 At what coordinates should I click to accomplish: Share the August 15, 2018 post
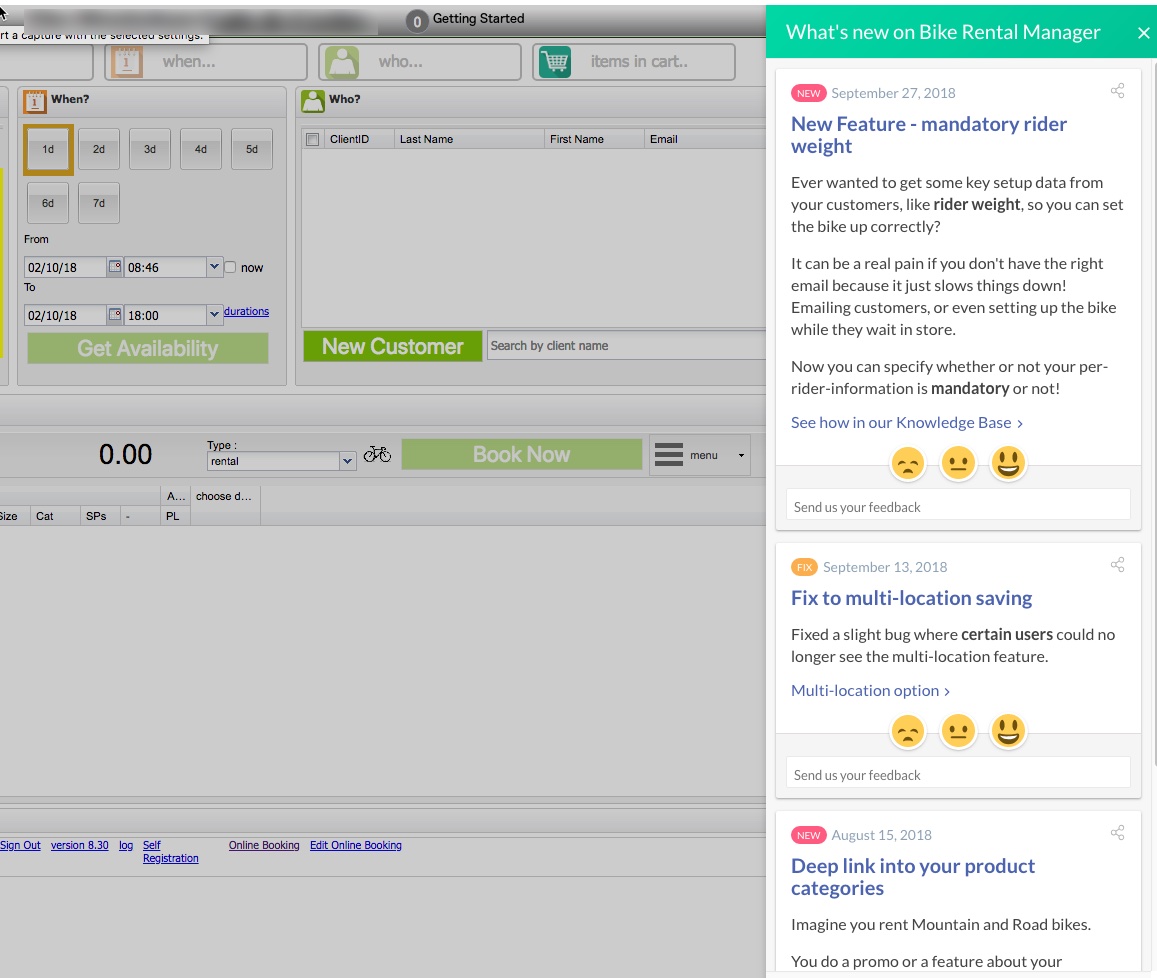(1117, 833)
